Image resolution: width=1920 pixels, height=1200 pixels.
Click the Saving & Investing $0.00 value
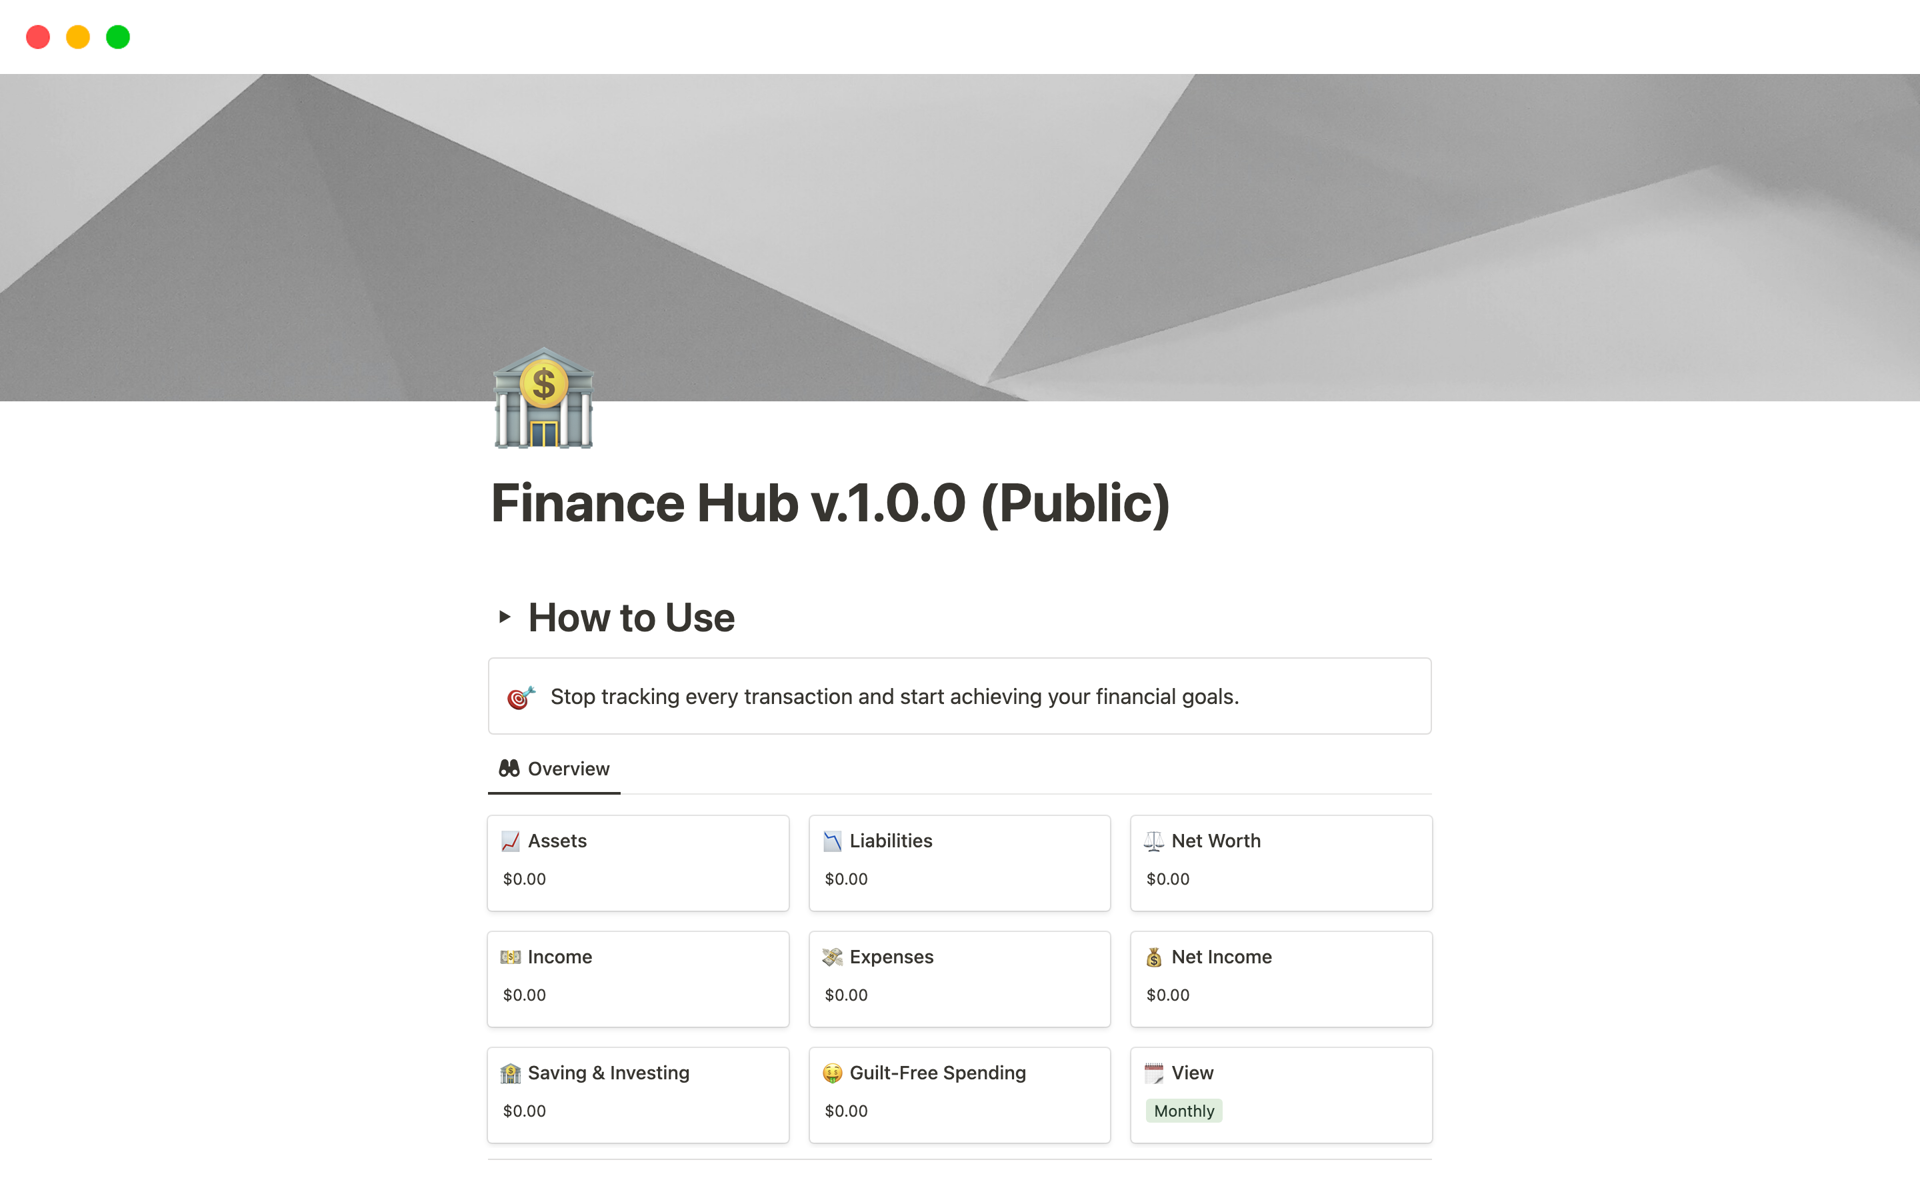tap(525, 1110)
